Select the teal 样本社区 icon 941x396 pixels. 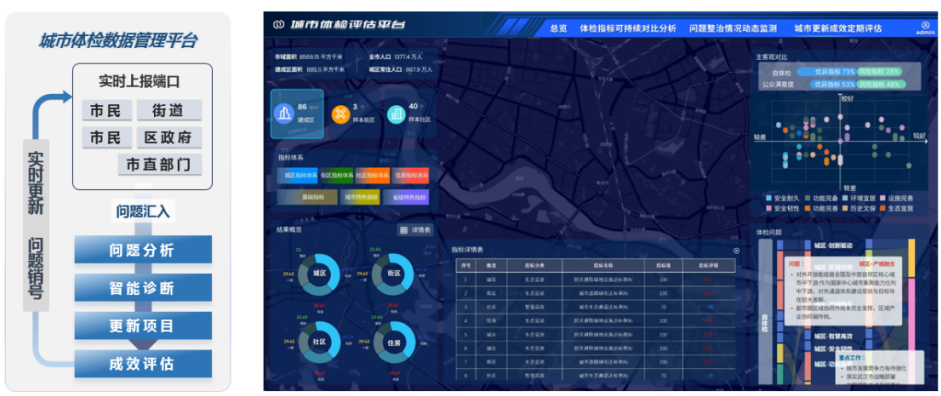[396, 114]
